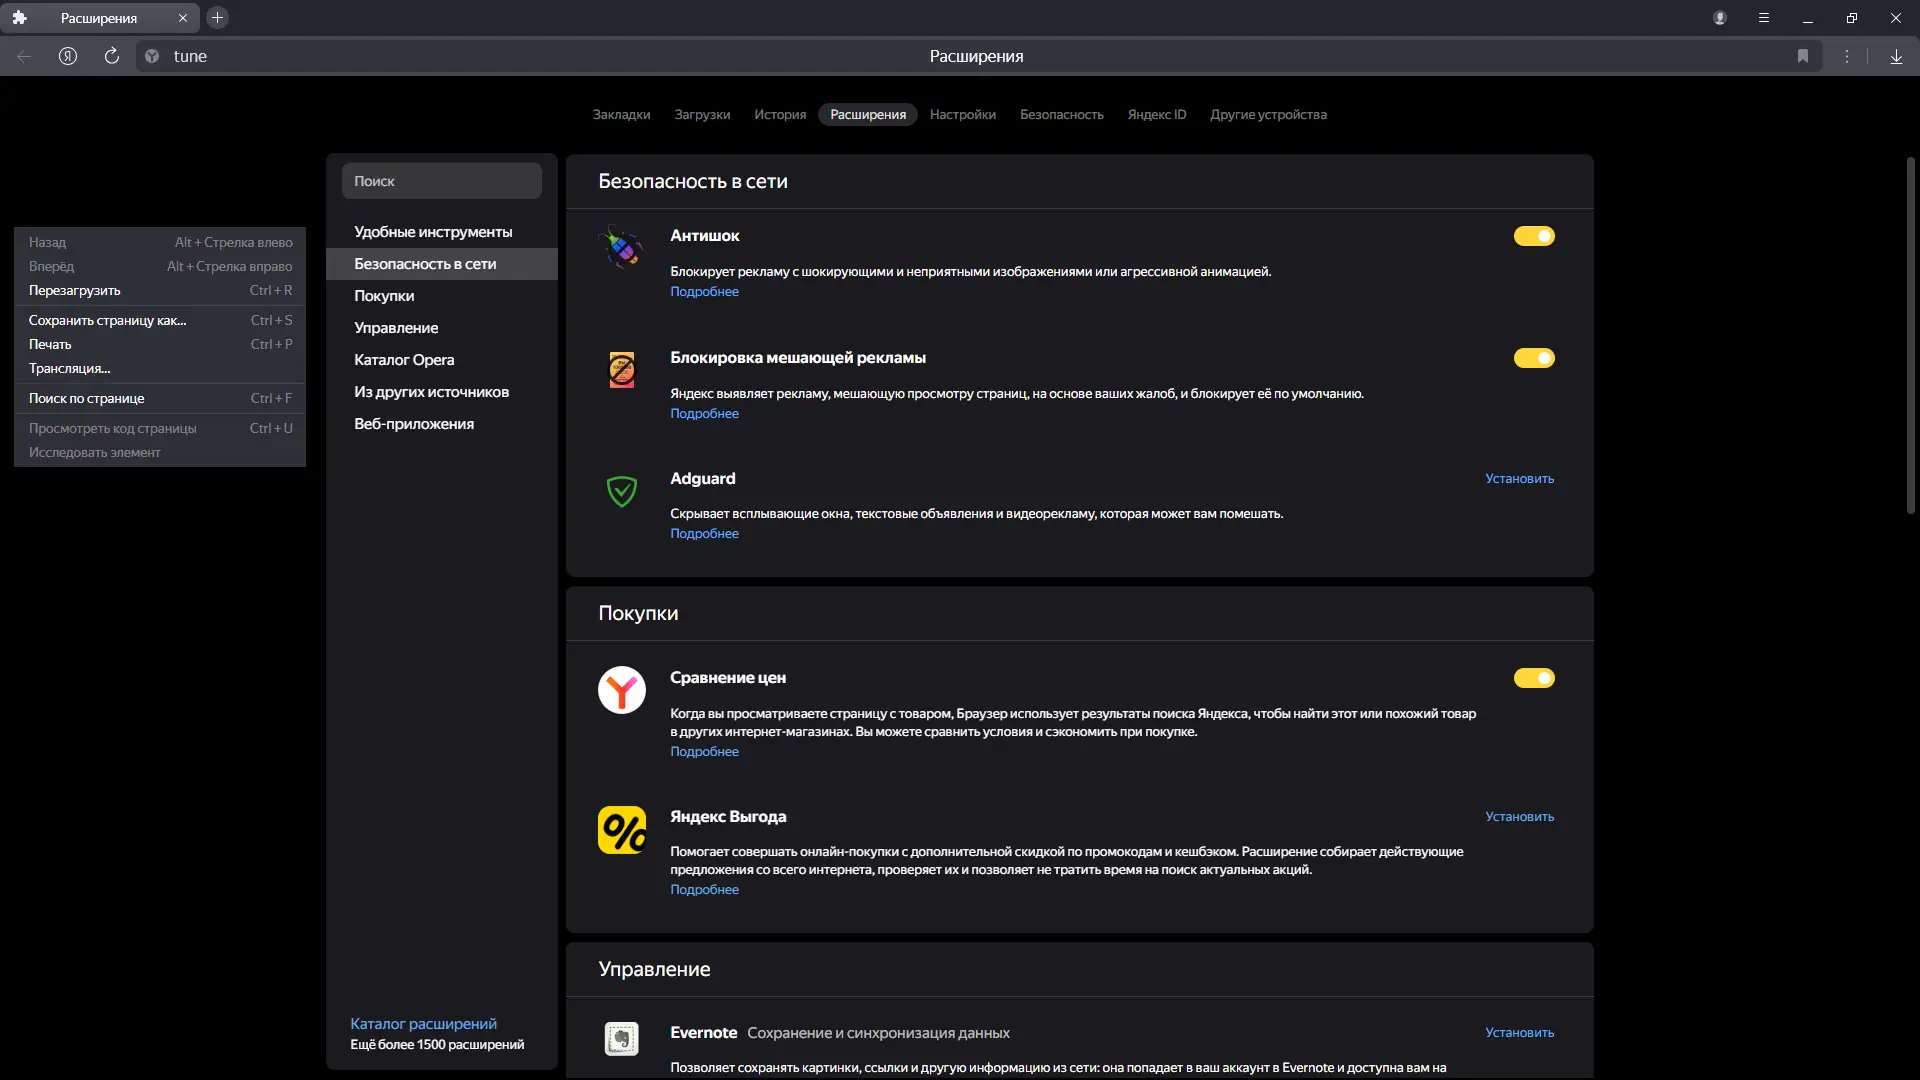
Task: Switch to the Настройки tab
Action: tap(962, 114)
